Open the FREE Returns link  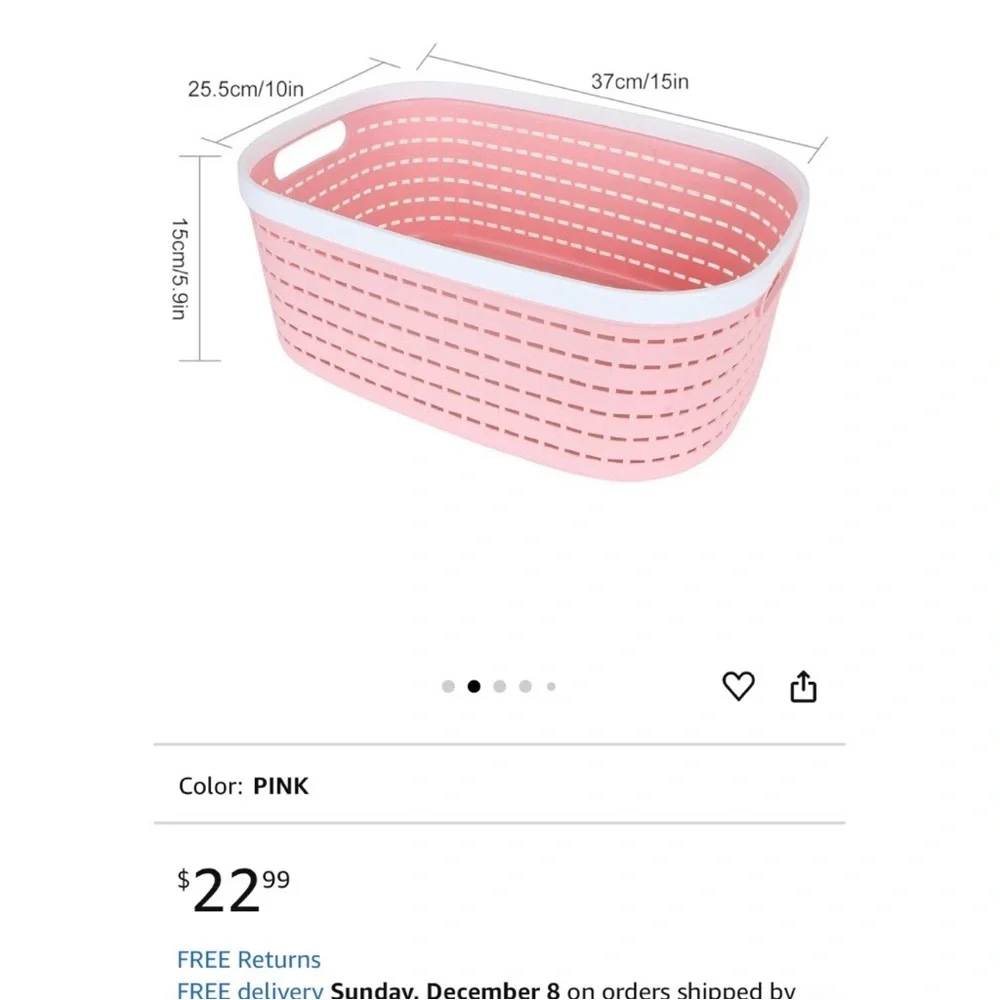(249, 960)
